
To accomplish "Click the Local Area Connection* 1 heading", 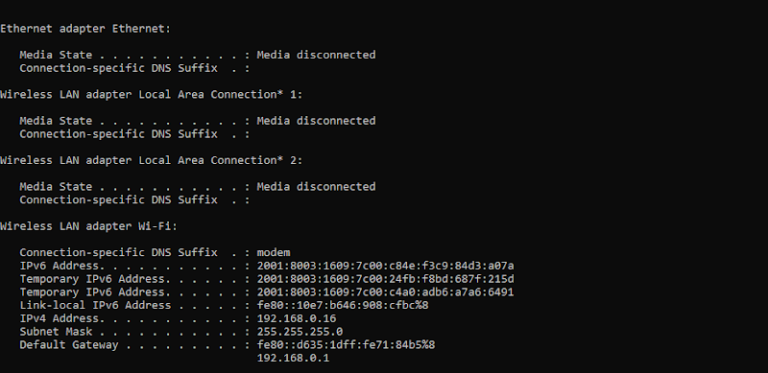I will (151, 94).
